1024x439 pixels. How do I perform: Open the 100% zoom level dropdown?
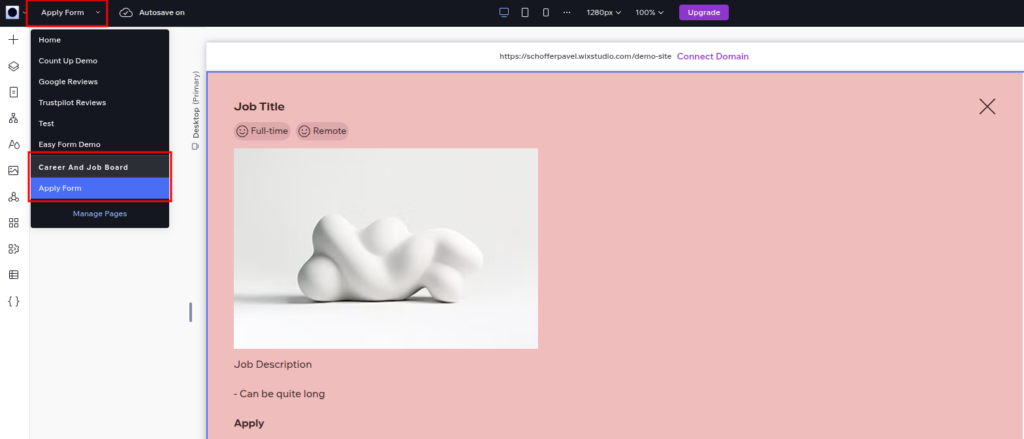pyautogui.click(x=651, y=12)
